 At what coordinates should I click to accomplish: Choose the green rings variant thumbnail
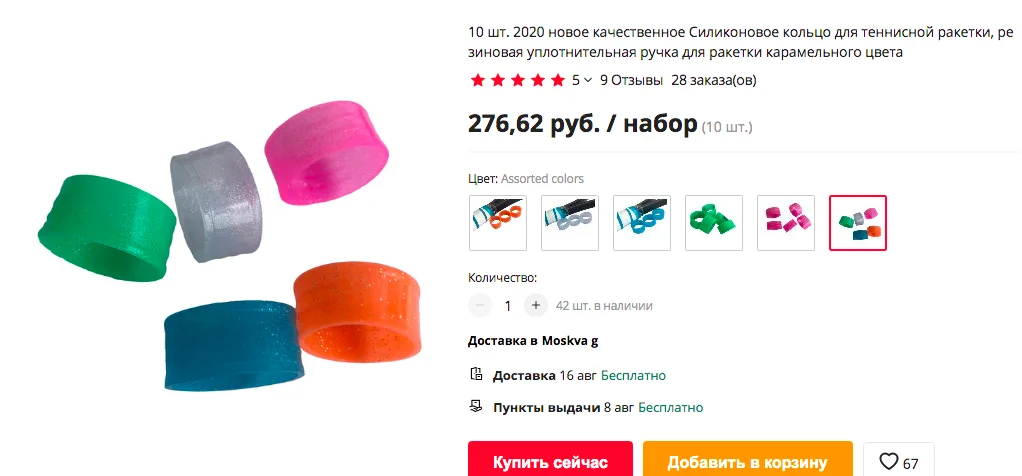pyautogui.click(x=714, y=223)
